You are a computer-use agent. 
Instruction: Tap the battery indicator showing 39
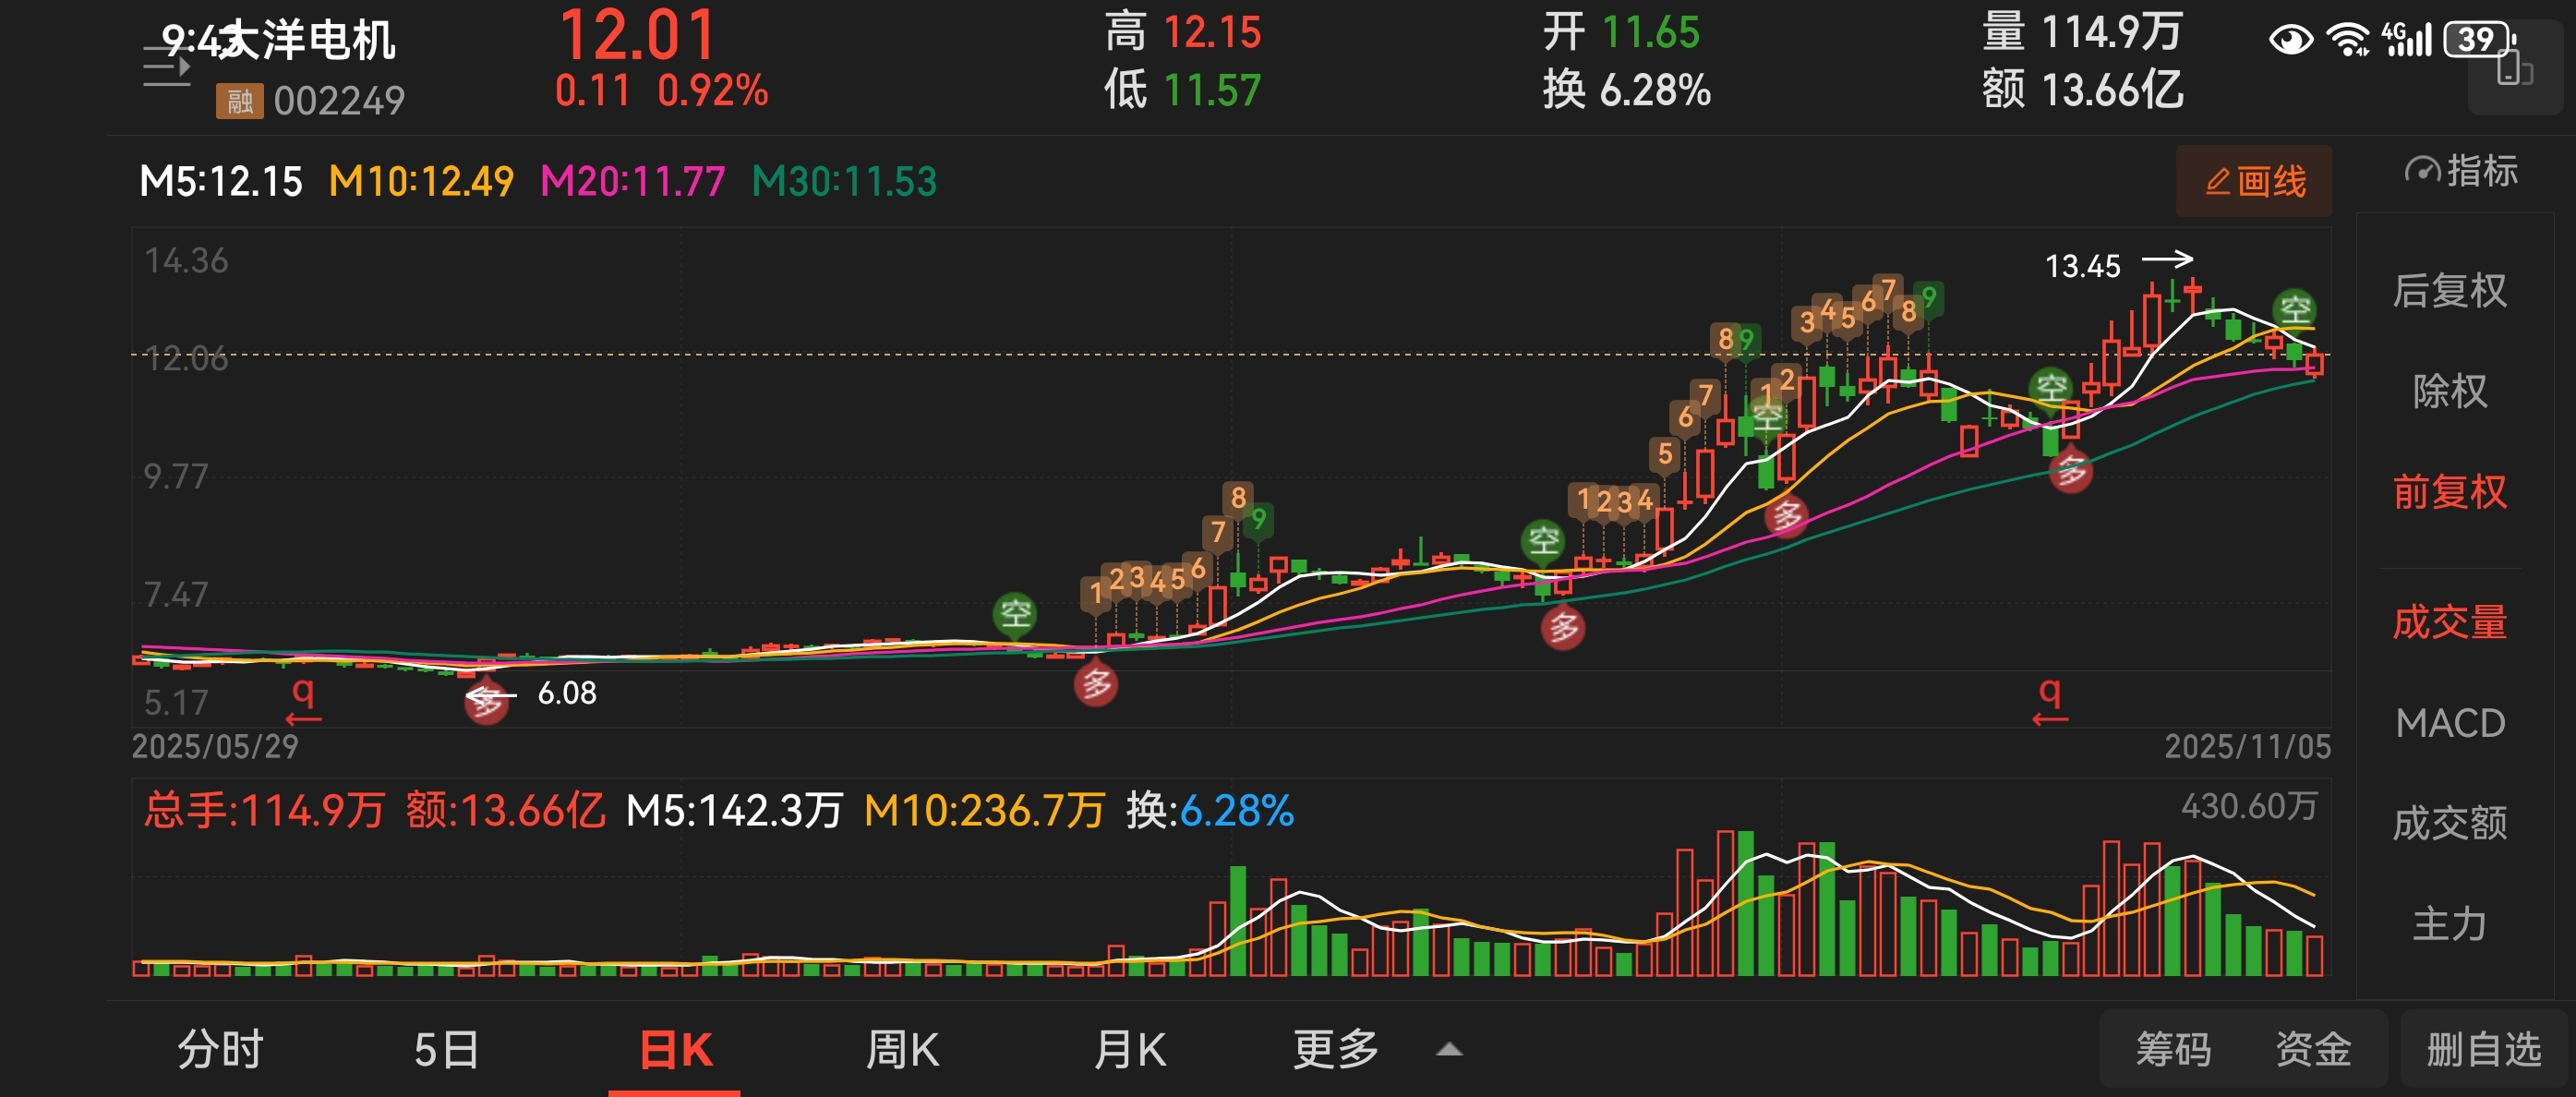(x=2478, y=40)
